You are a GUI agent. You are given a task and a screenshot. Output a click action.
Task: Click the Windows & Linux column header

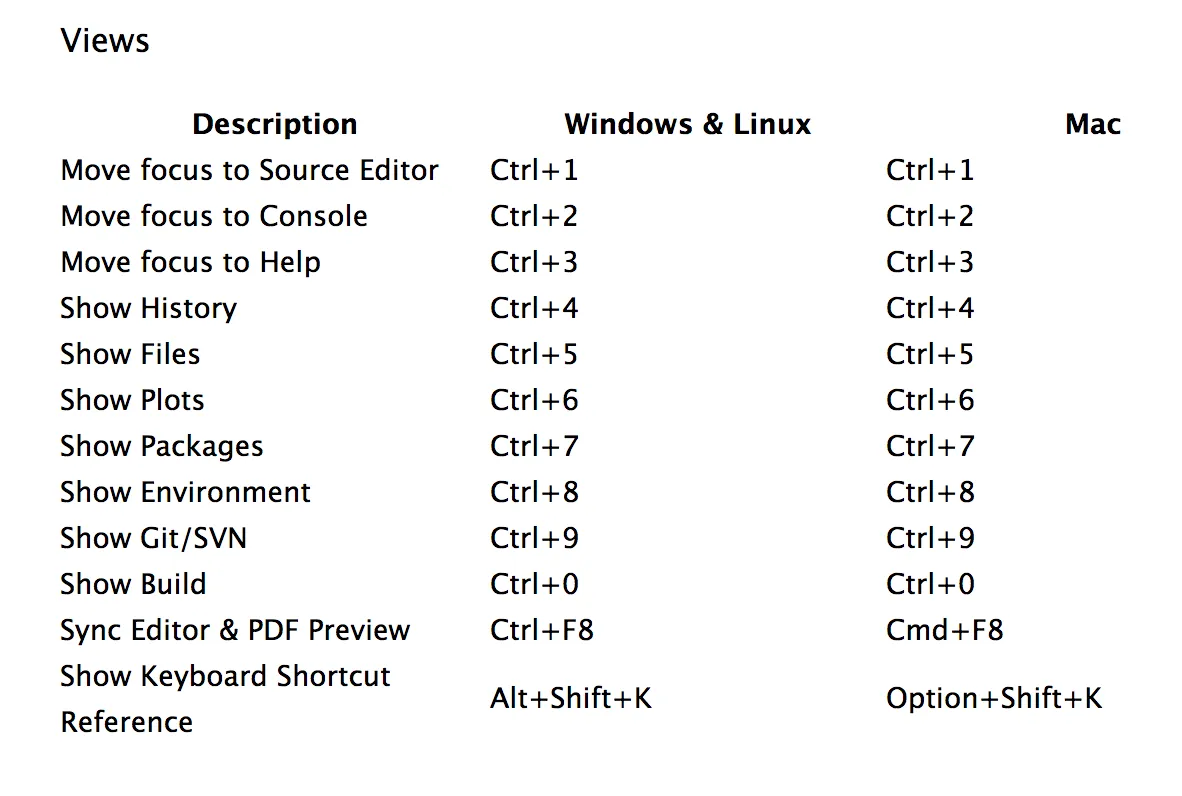[687, 124]
